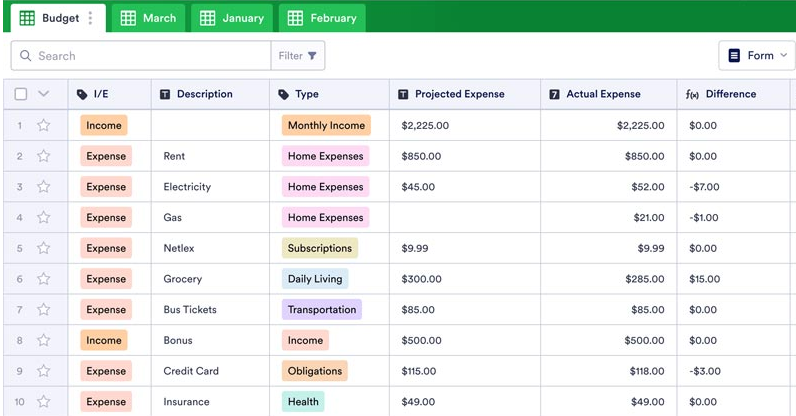The width and height of the screenshot is (796, 416).
Task: Star the Grocery row
Action: [43, 280]
